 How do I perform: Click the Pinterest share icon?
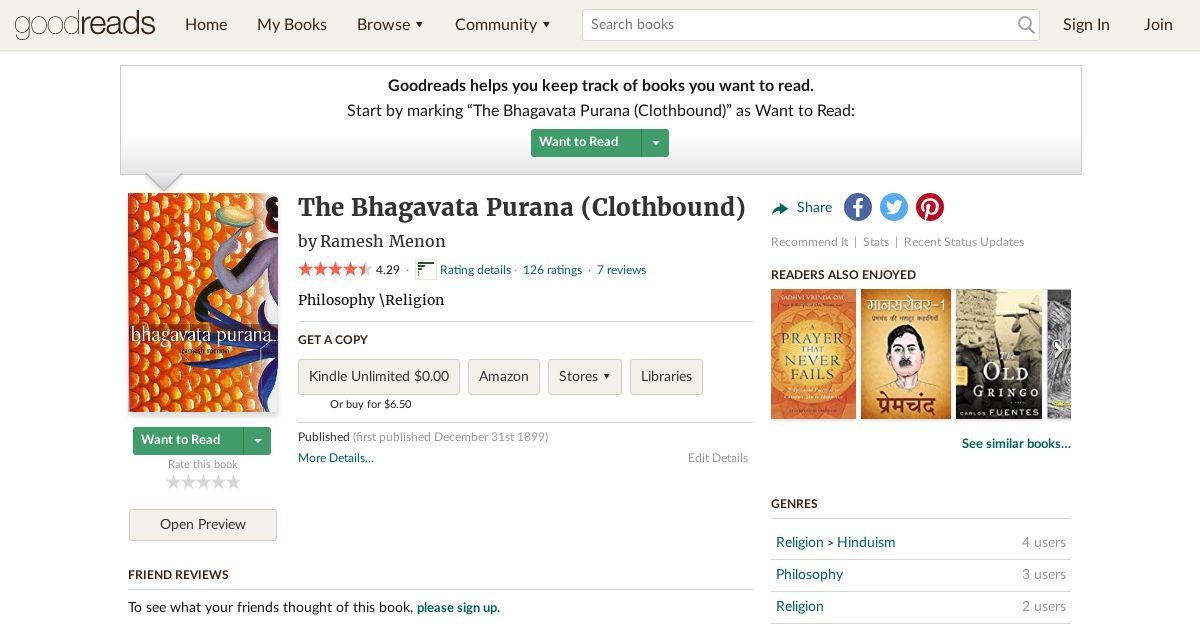click(x=930, y=207)
